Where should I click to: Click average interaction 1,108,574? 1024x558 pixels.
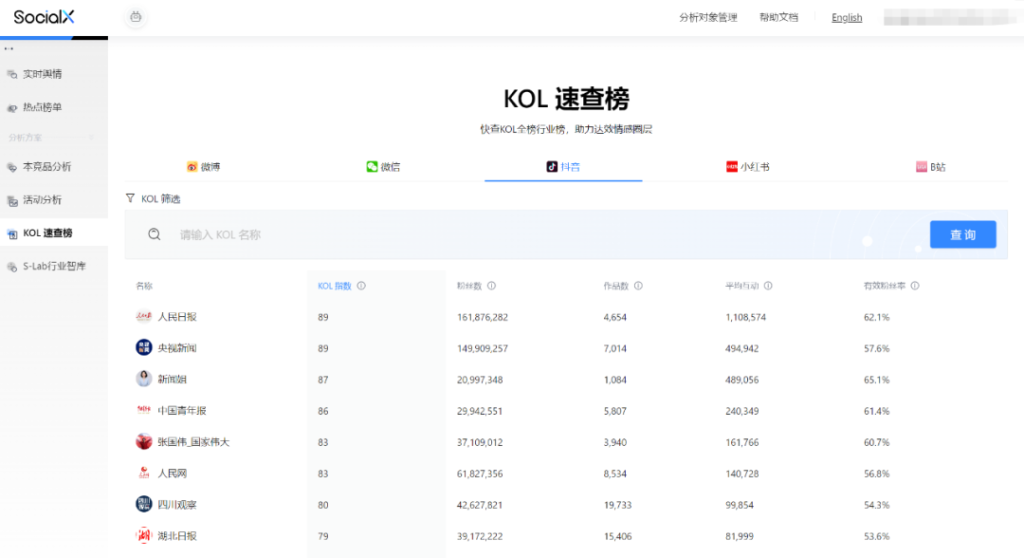pos(745,318)
